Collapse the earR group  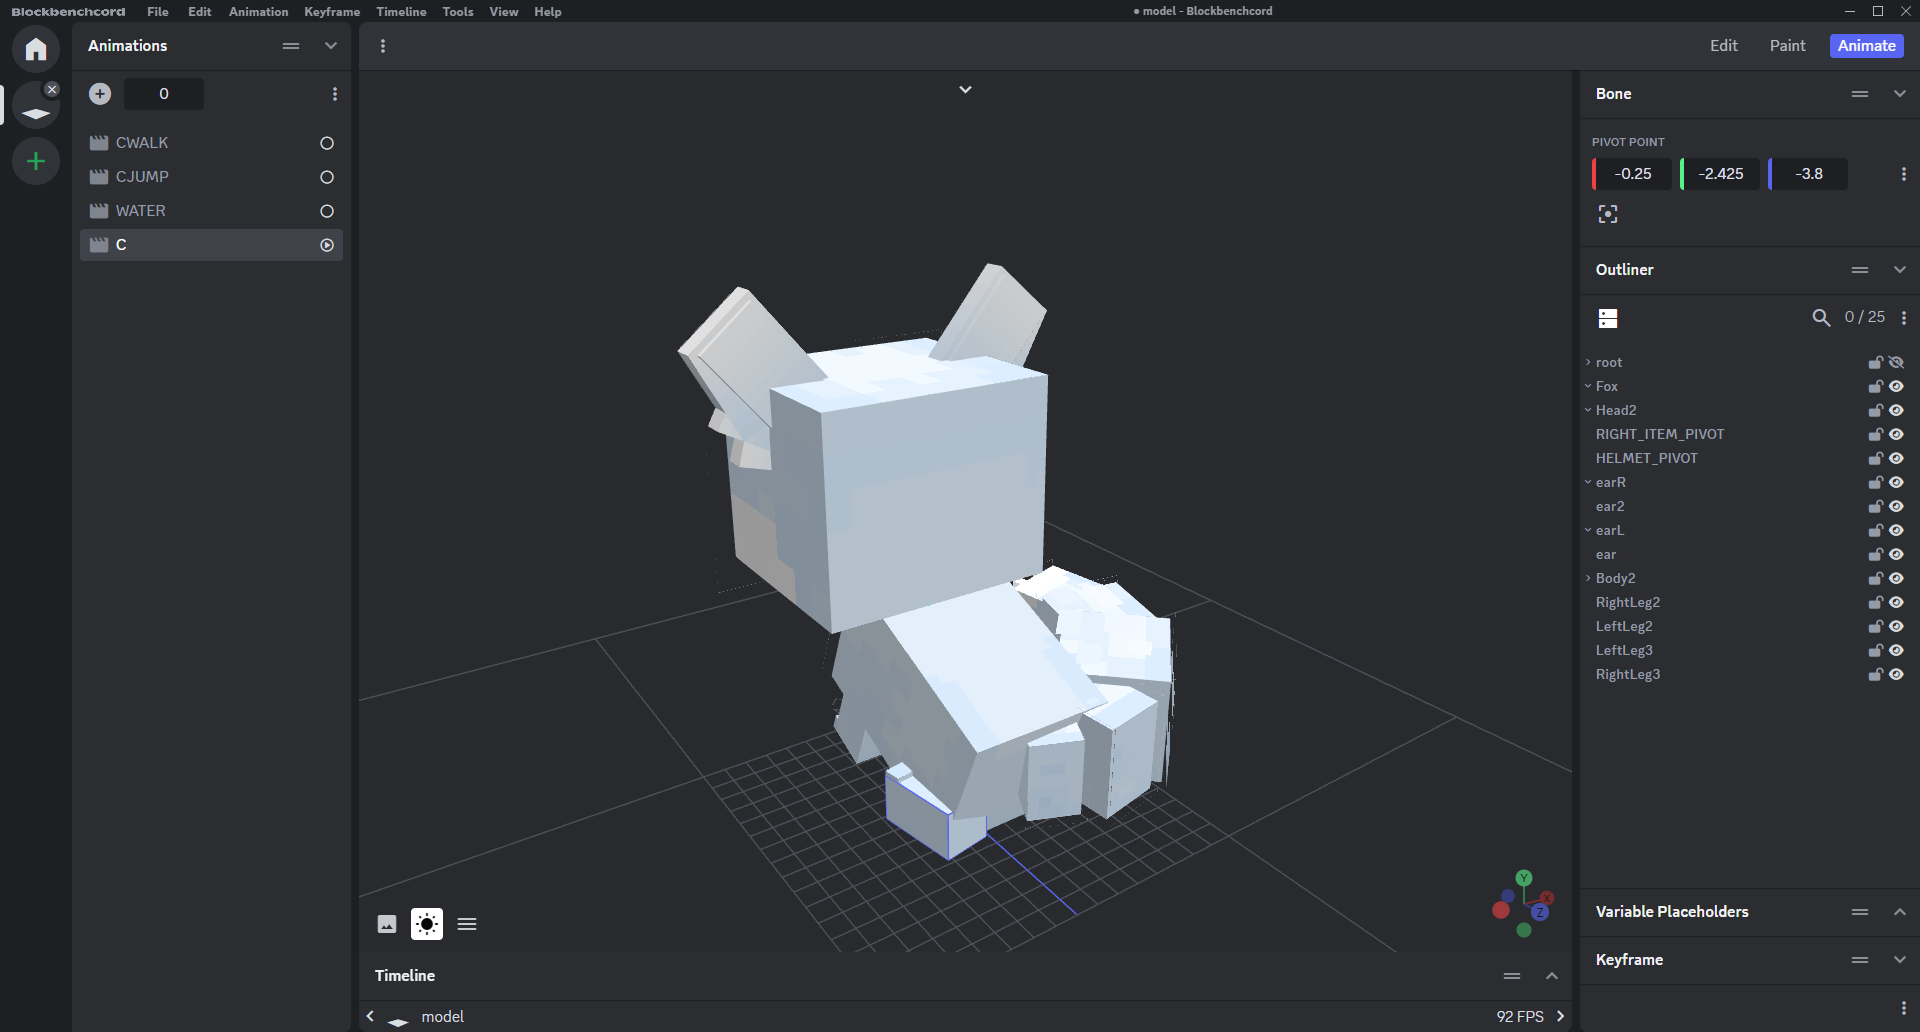(x=1588, y=483)
